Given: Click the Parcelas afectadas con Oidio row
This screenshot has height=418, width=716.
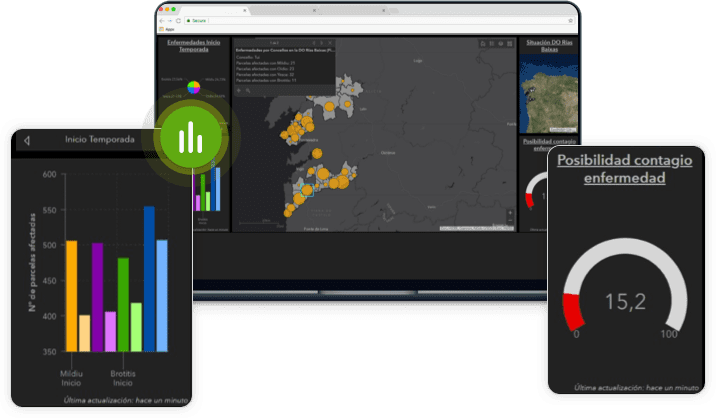Looking at the screenshot, I should click(265, 69).
